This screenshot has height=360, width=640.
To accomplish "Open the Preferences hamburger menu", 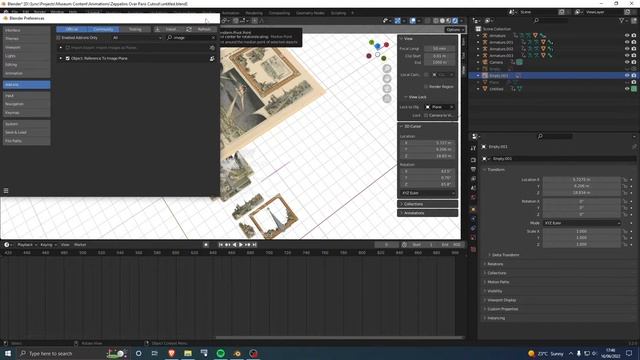I will click(x=6, y=191).
